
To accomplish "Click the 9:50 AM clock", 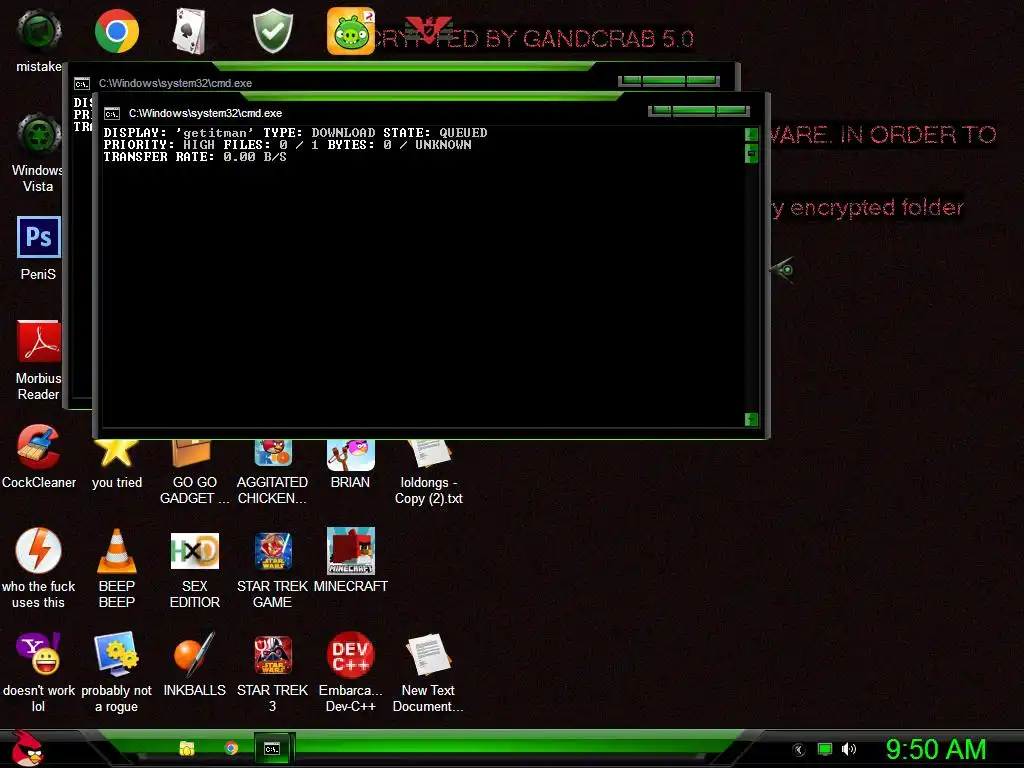I will pos(935,749).
